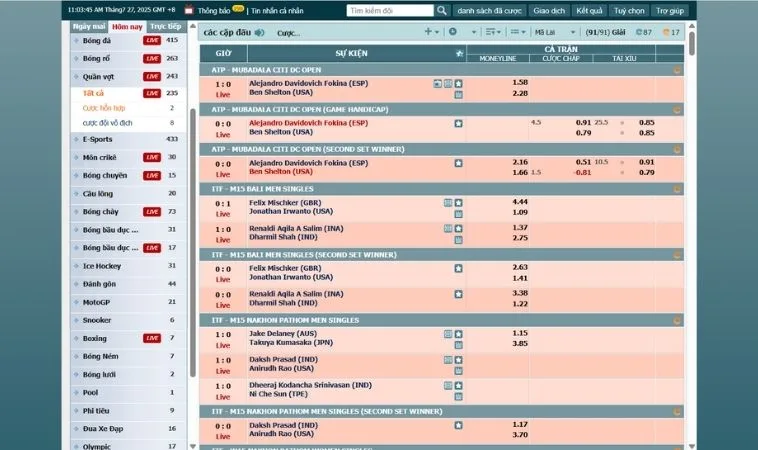Switch to the Ngày mai tab
758x450 pixels.
(89, 26)
